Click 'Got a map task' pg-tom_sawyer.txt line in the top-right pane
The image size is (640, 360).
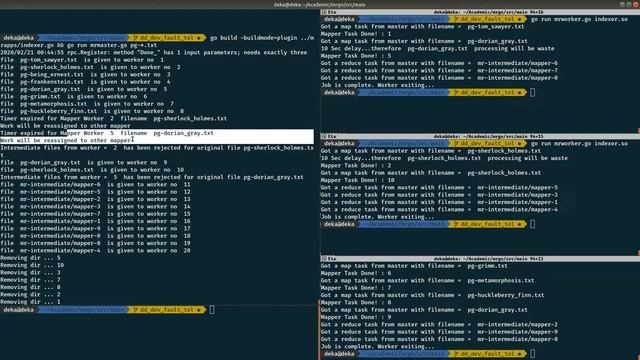[x=422, y=27]
